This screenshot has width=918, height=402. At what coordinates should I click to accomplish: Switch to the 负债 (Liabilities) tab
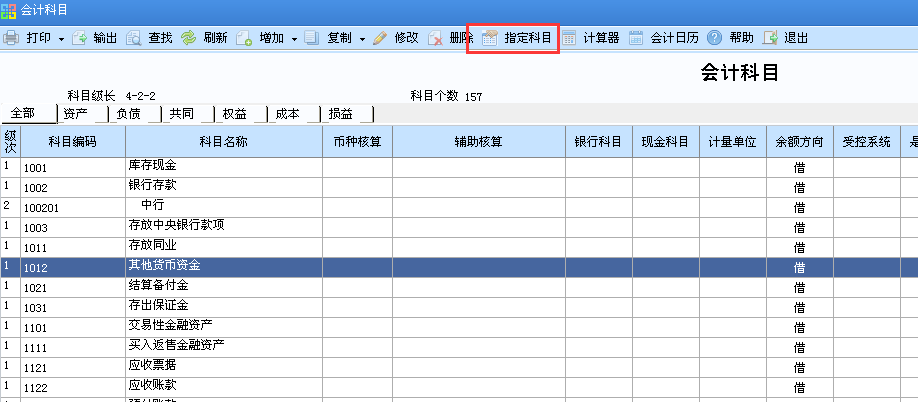click(129, 114)
